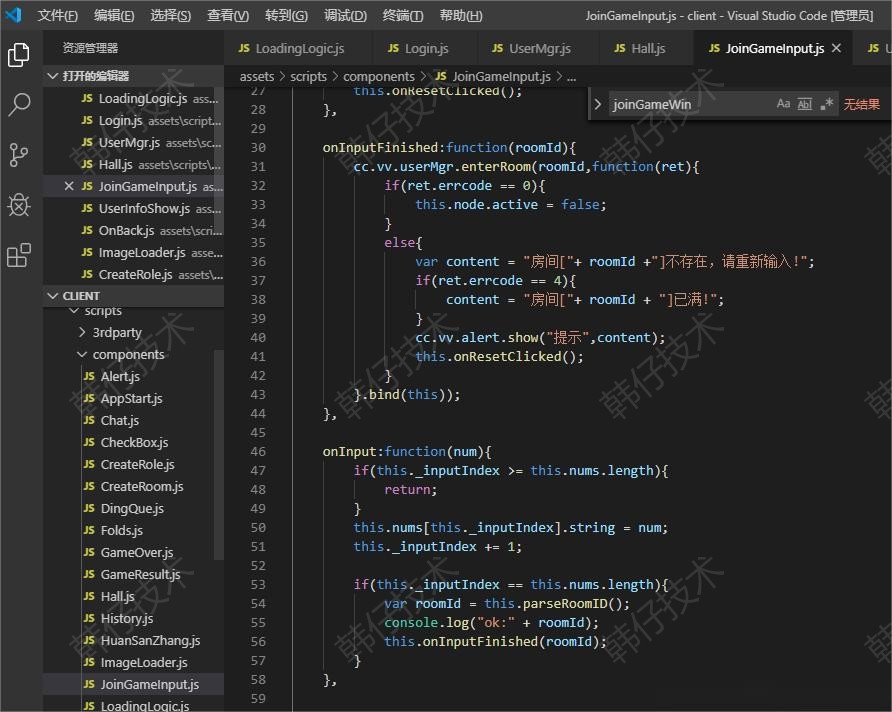Open the 选择(S) menu

coord(171,15)
